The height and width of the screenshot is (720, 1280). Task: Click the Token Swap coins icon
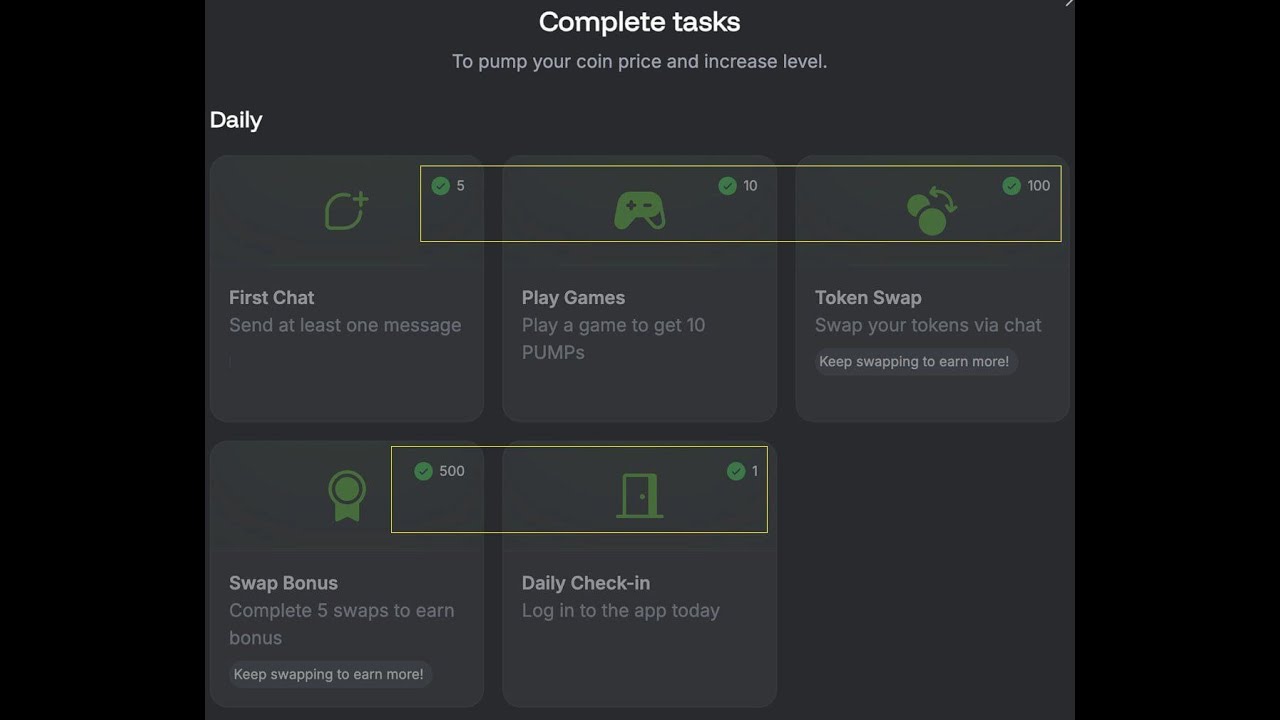(931, 211)
